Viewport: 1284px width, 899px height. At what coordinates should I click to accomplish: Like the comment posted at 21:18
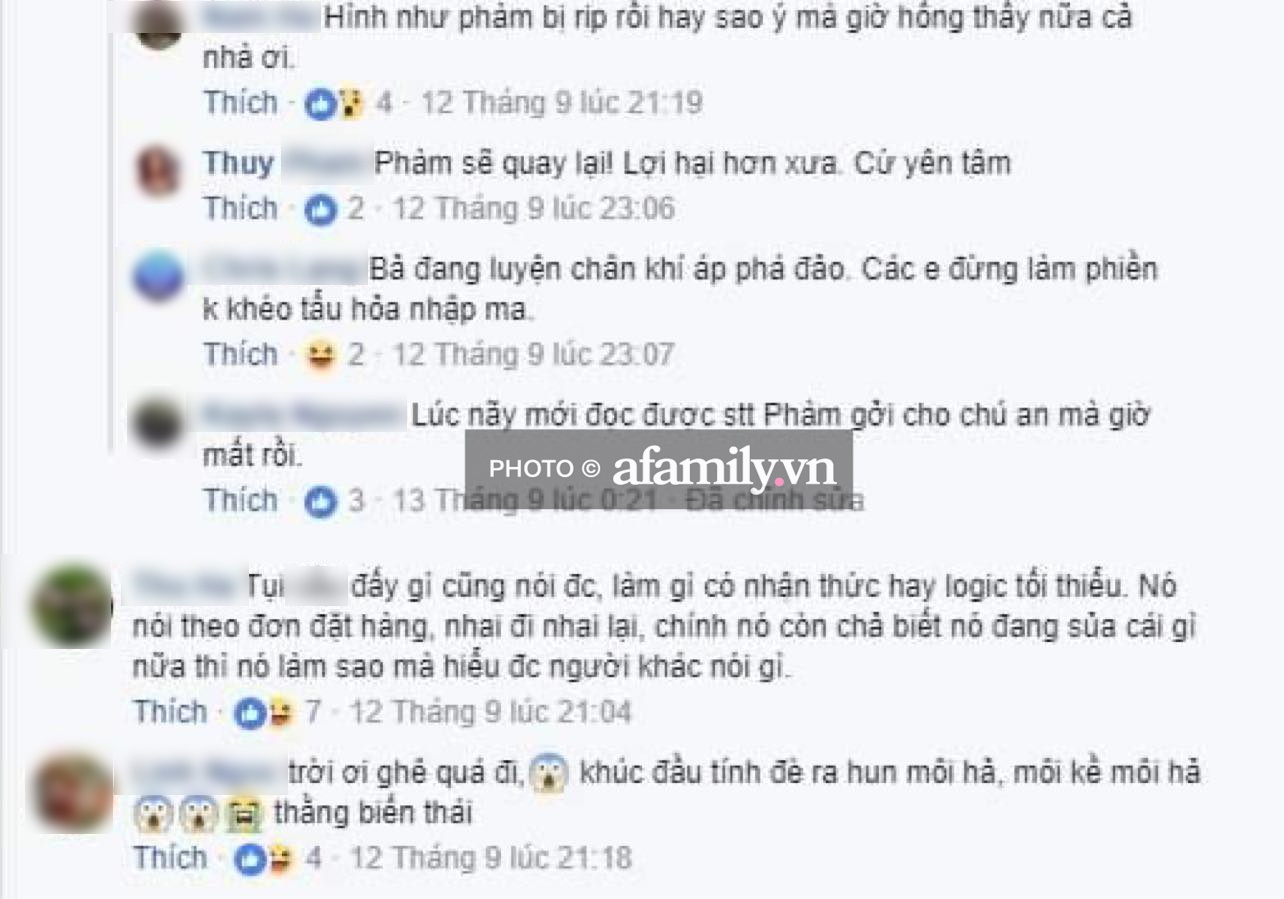[171, 859]
